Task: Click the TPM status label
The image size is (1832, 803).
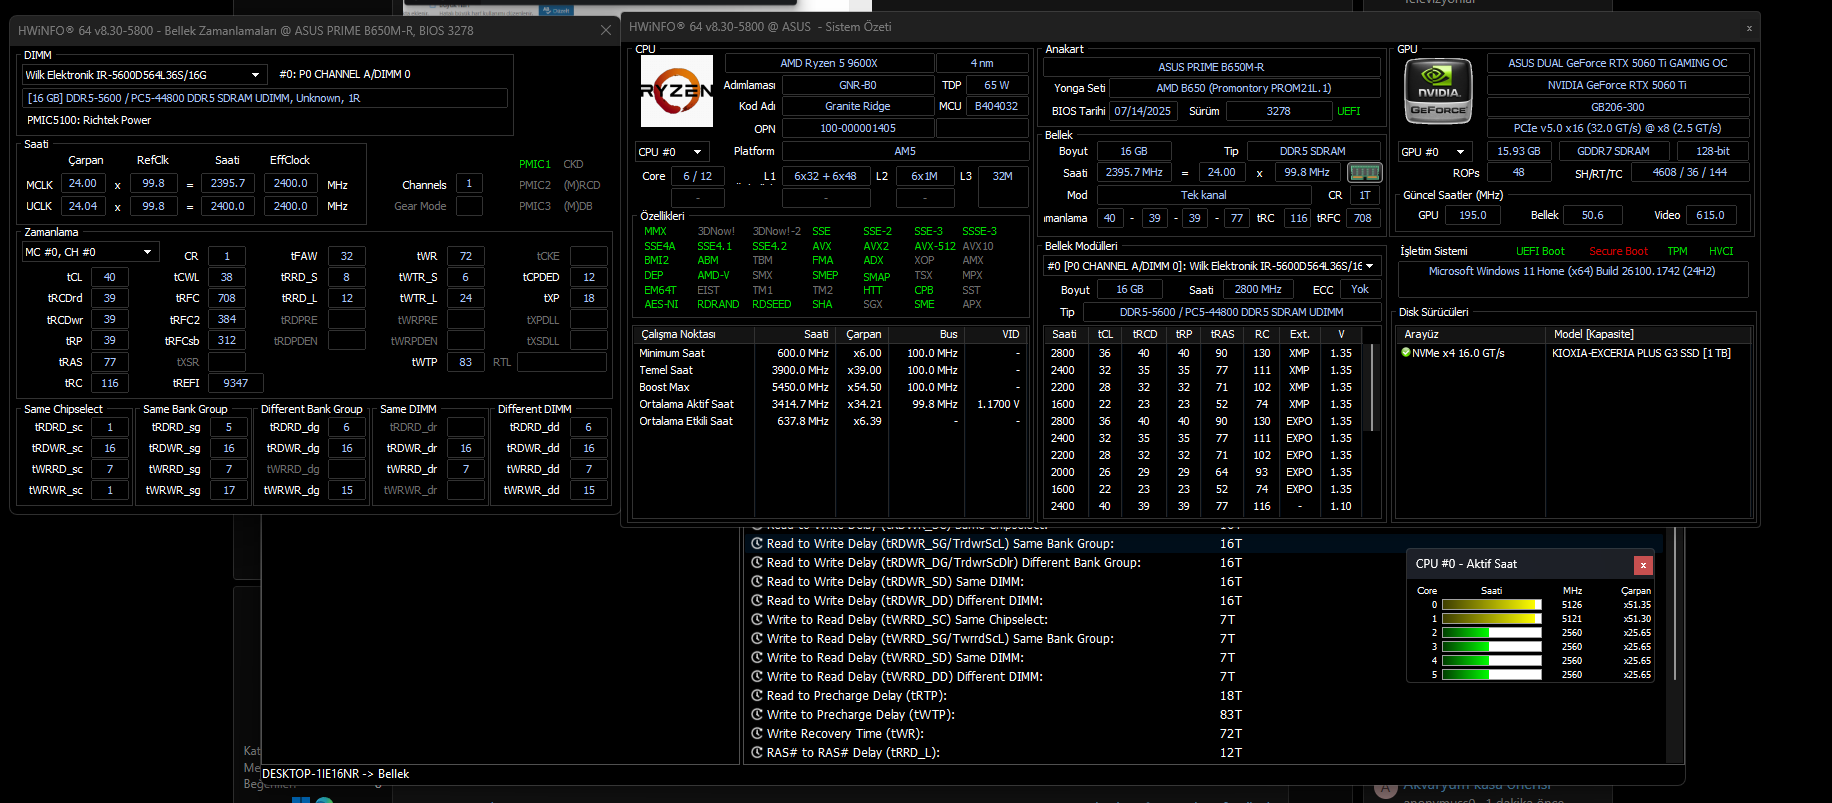Action: (1677, 252)
